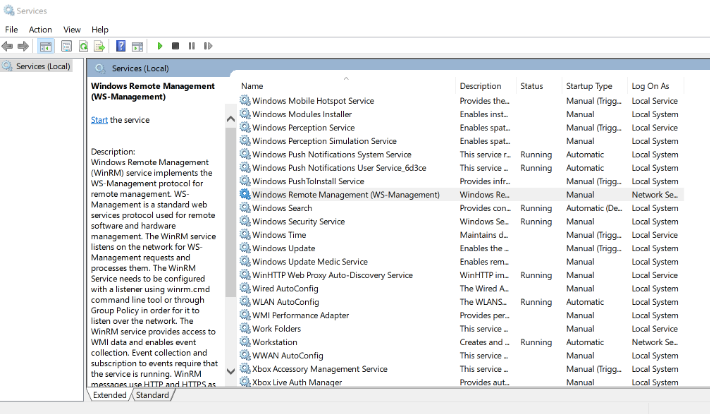This screenshot has width=710, height=414.
Task: Click description pane scroll up arrow
Action: click(230, 119)
